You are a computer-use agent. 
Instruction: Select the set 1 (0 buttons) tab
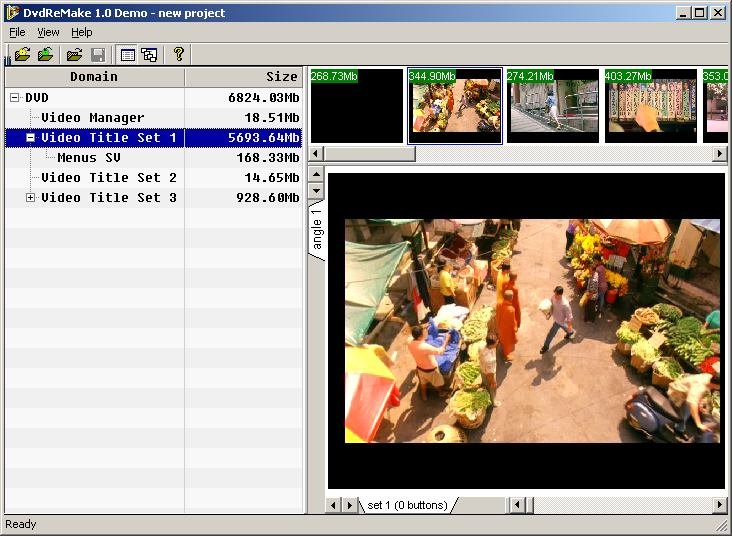408,505
